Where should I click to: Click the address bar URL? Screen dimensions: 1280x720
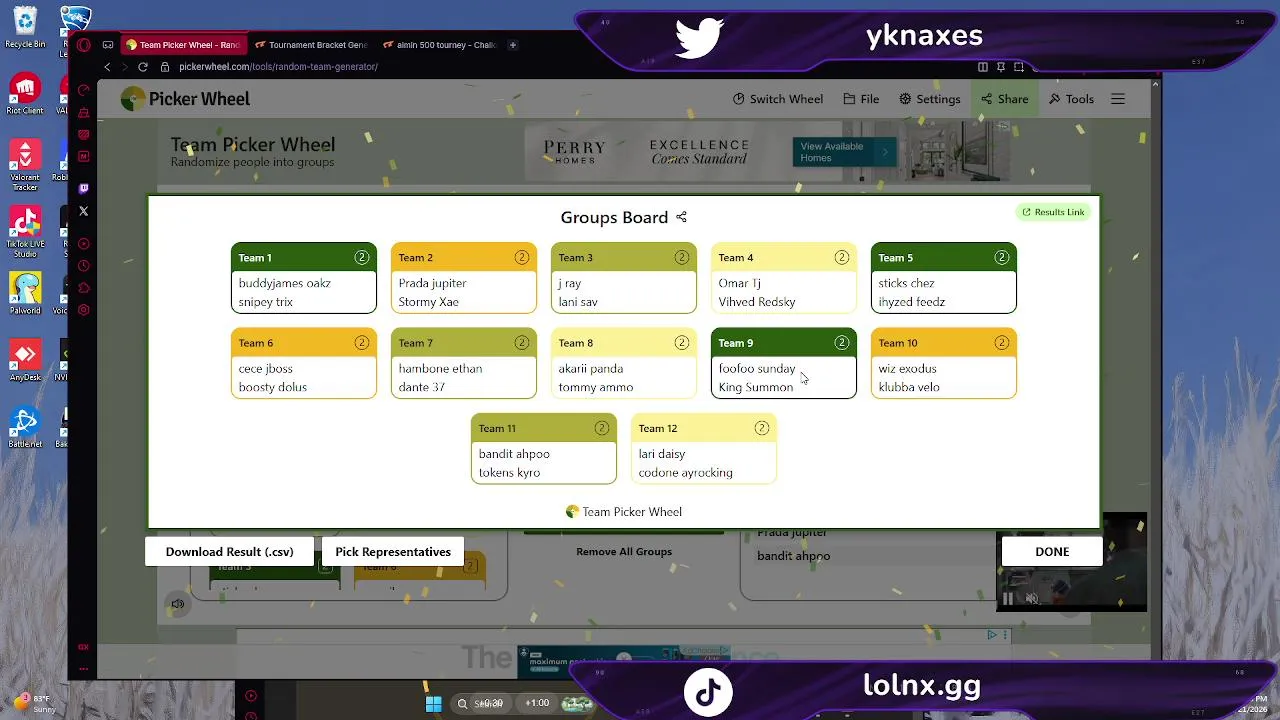pyautogui.click(x=278, y=67)
